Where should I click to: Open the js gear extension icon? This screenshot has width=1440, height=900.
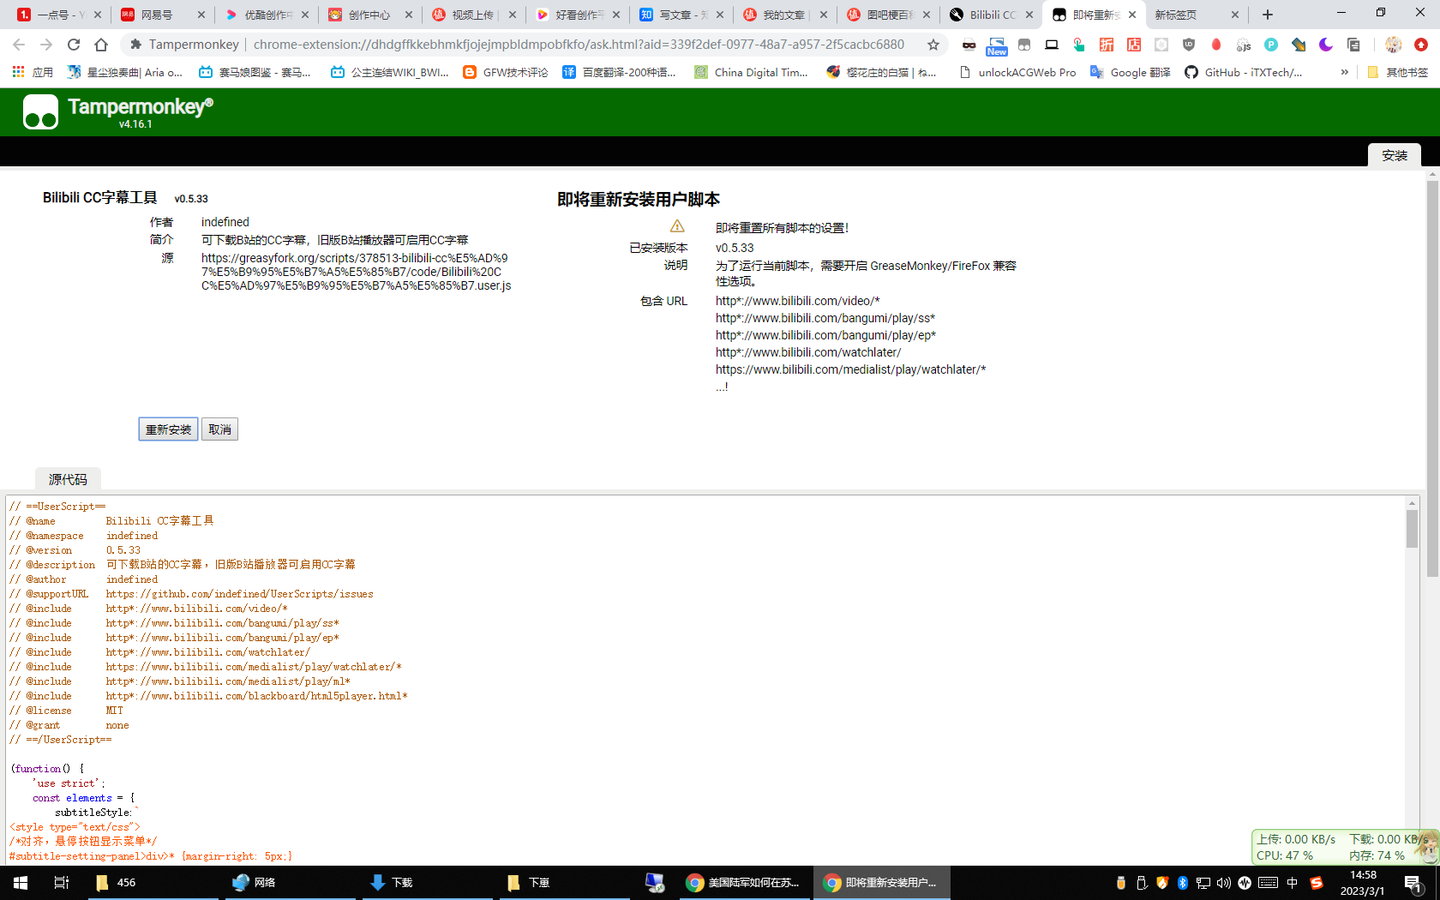(1243, 44)
